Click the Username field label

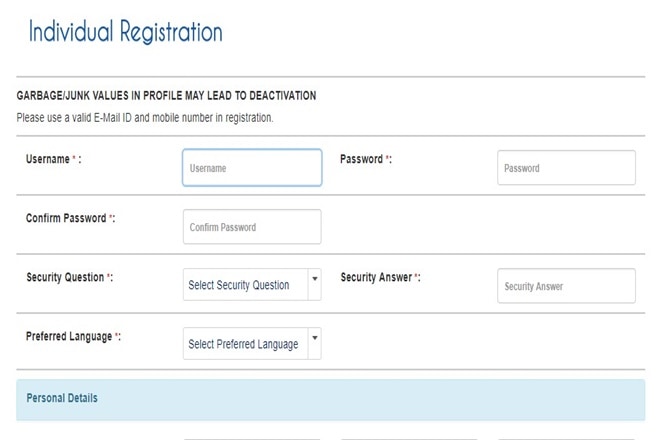coord(47,159)
